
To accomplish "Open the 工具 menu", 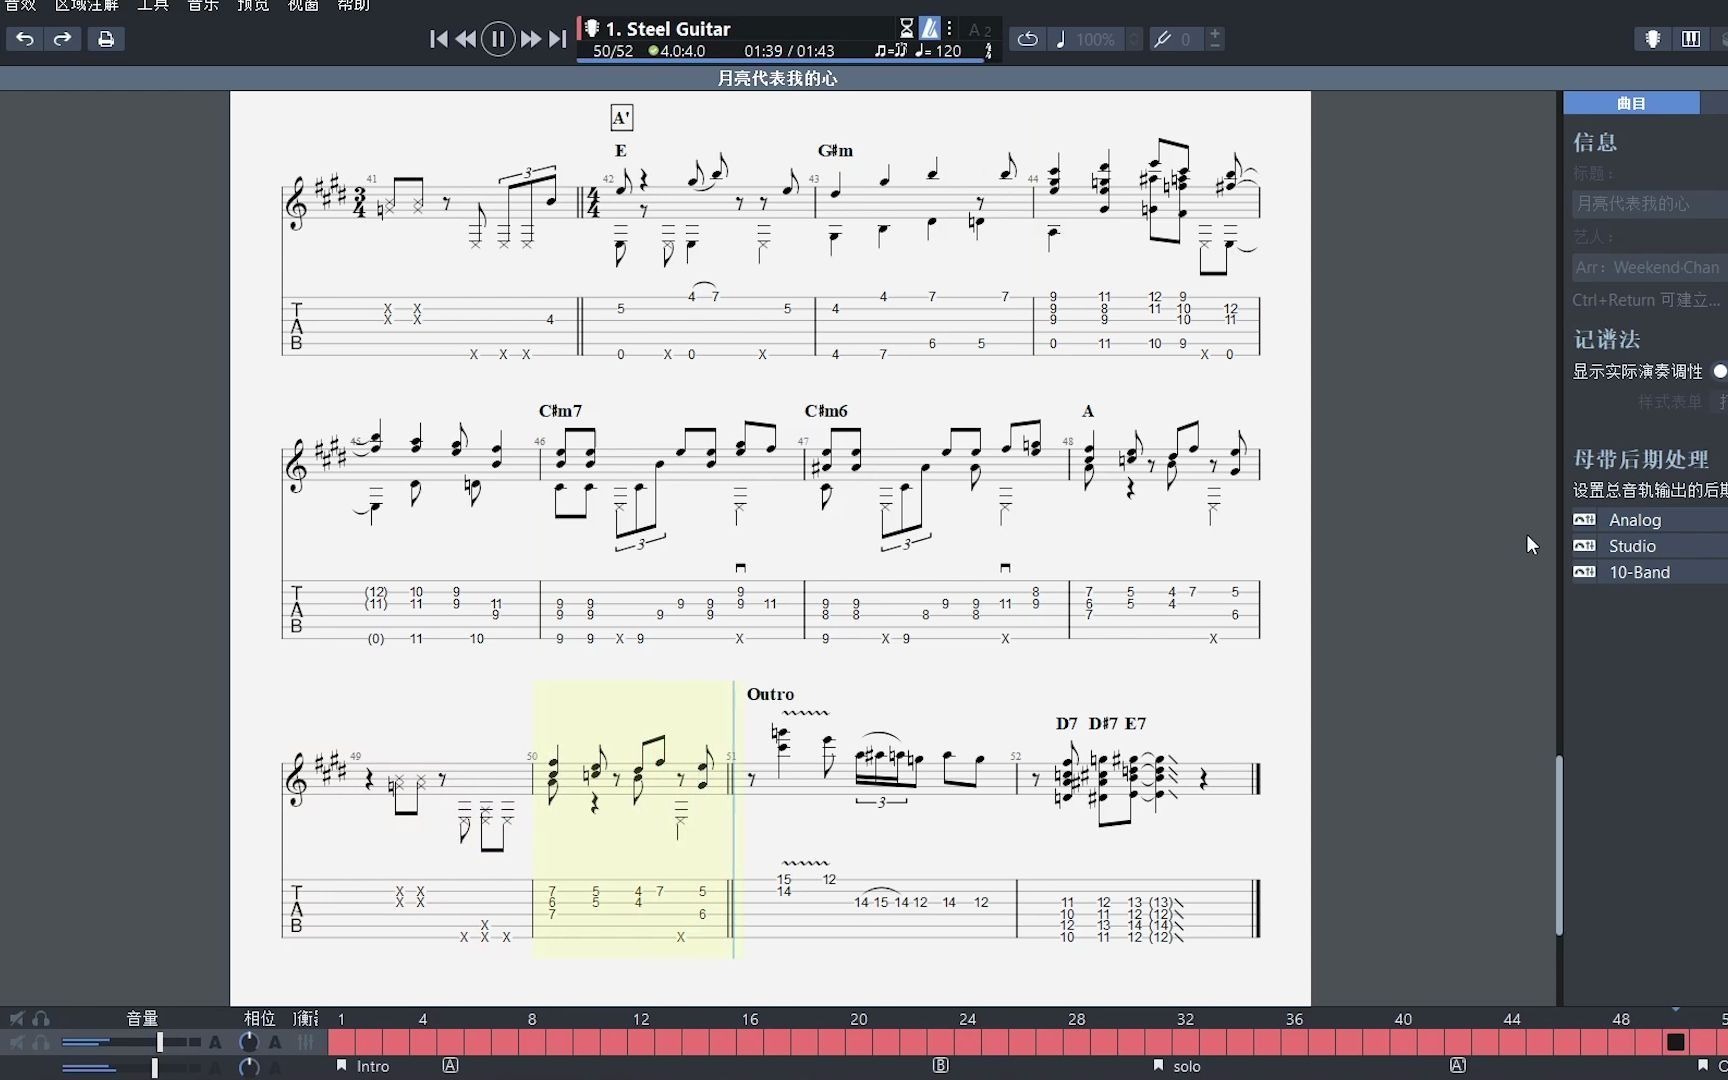I will tap(153, 6).
